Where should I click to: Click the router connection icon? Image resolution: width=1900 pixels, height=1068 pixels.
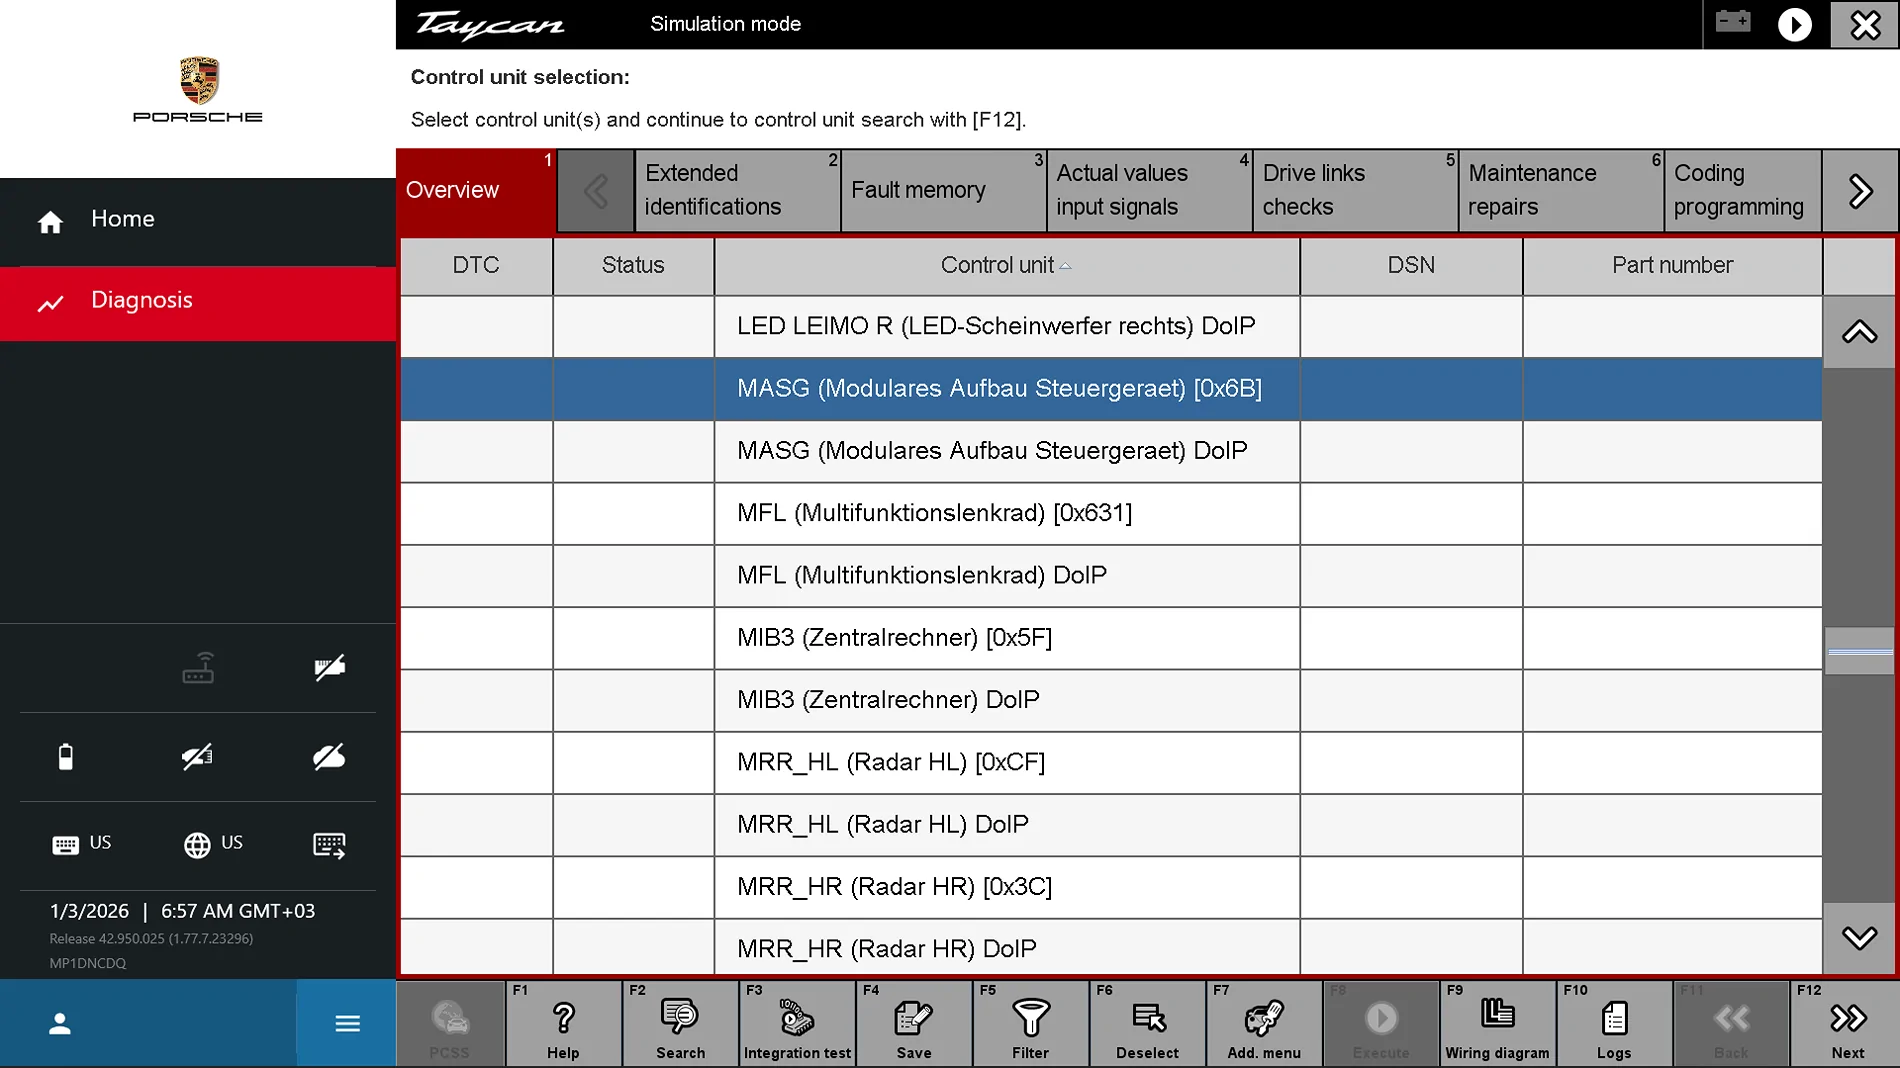(x=198, y=668)
